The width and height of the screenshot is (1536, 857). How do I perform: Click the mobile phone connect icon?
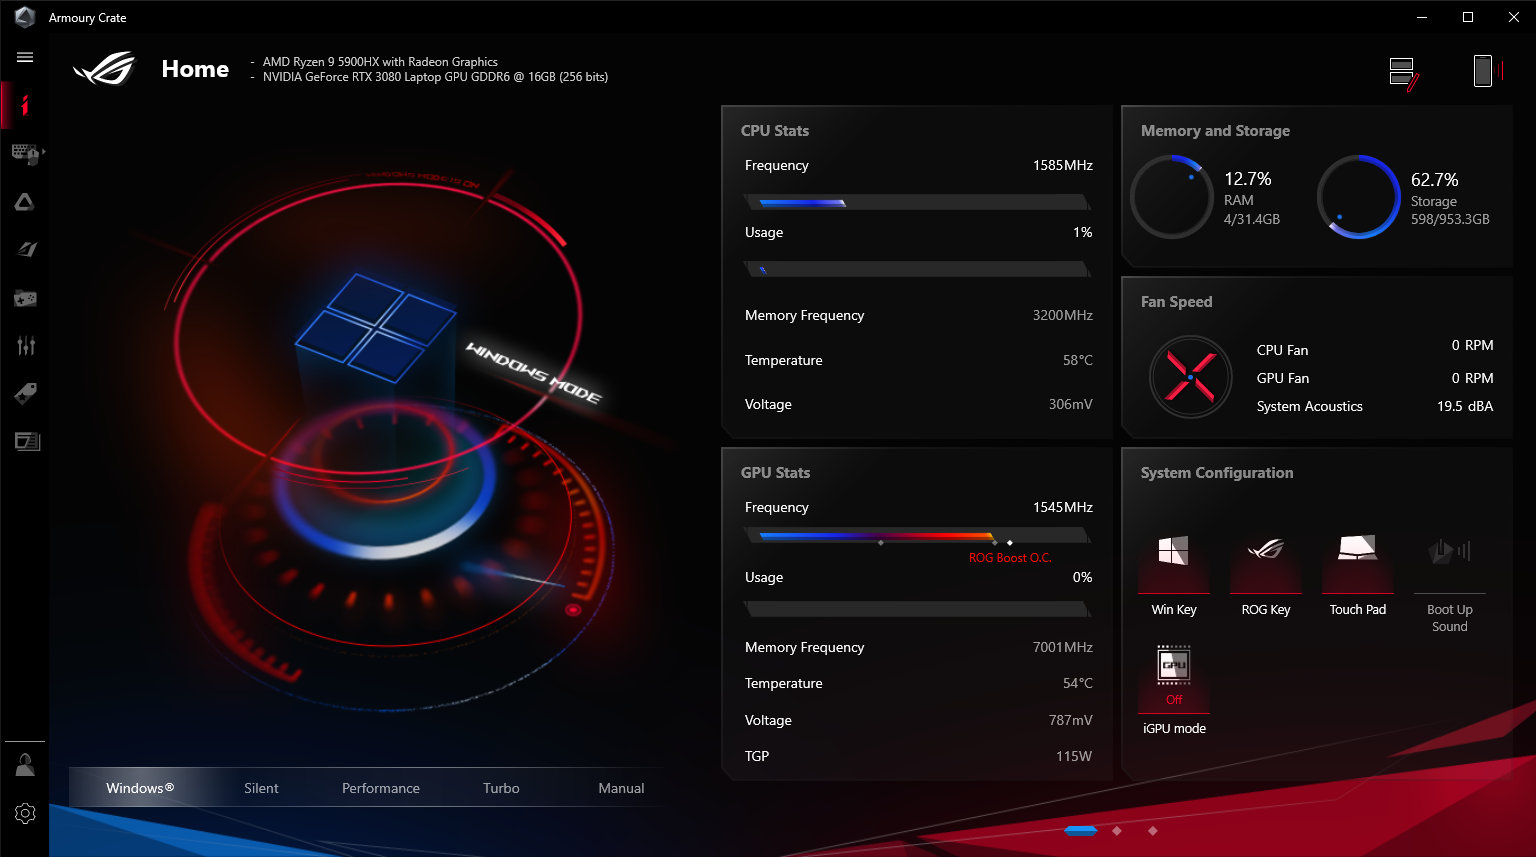click(x=1487, y=71)
